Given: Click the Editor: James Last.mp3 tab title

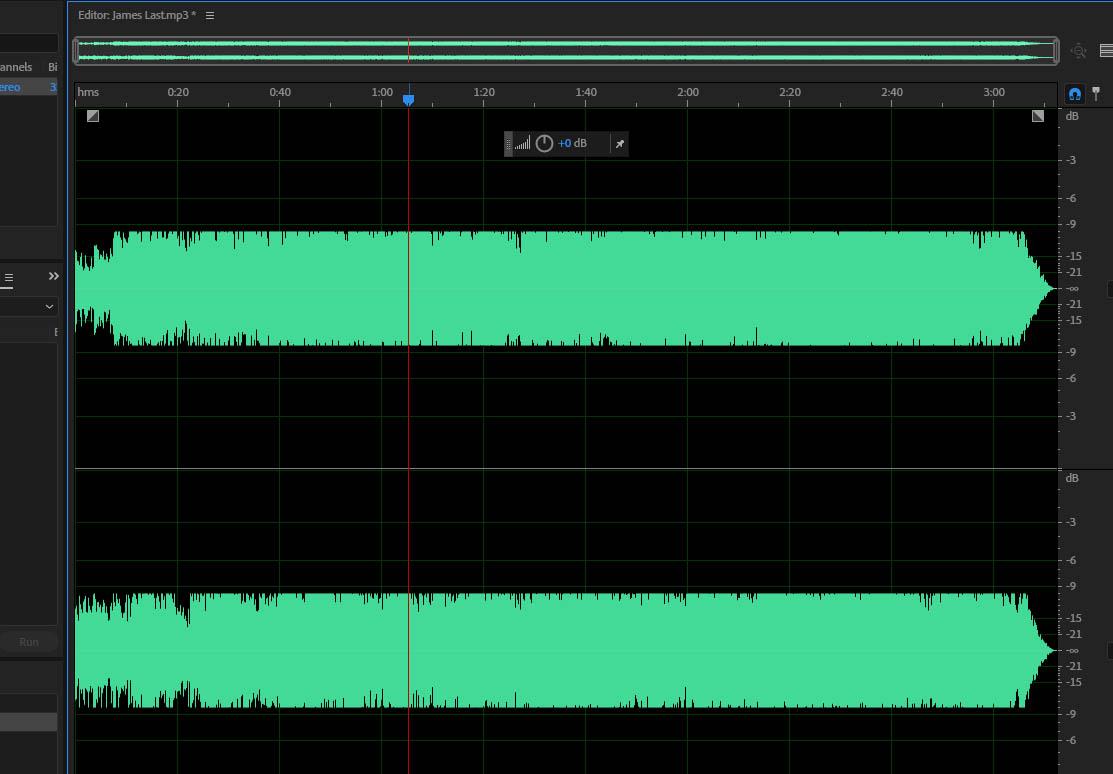Looking at the screenshot, I should (137, 15).
